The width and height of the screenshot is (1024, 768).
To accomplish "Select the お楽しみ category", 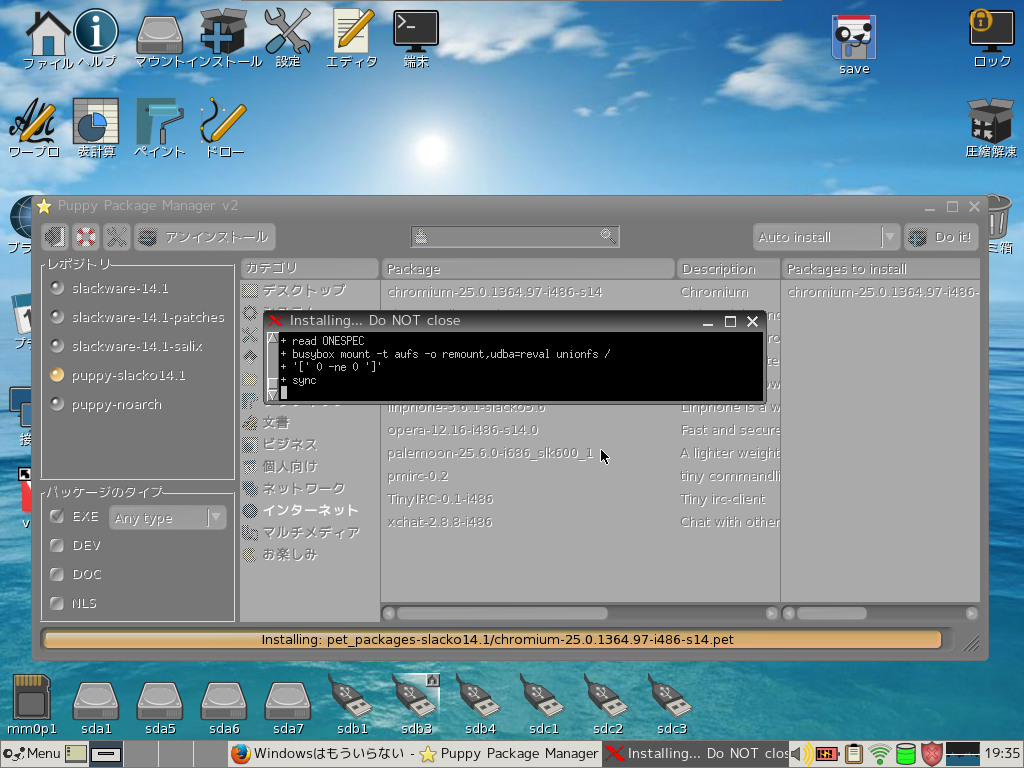I will (310, 554).
